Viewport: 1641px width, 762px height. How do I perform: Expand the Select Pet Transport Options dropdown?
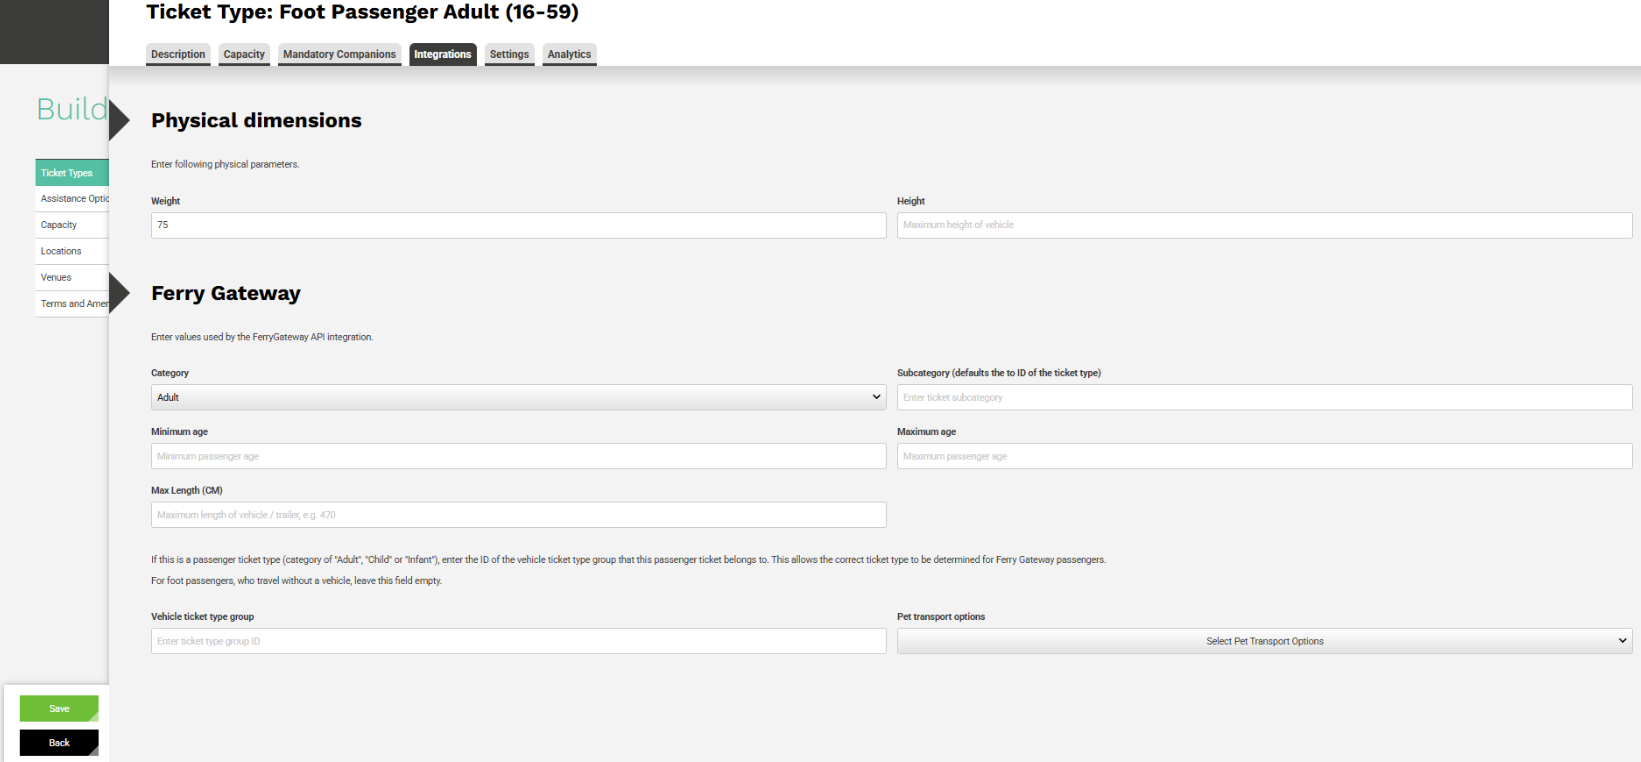click(1264, 641)
